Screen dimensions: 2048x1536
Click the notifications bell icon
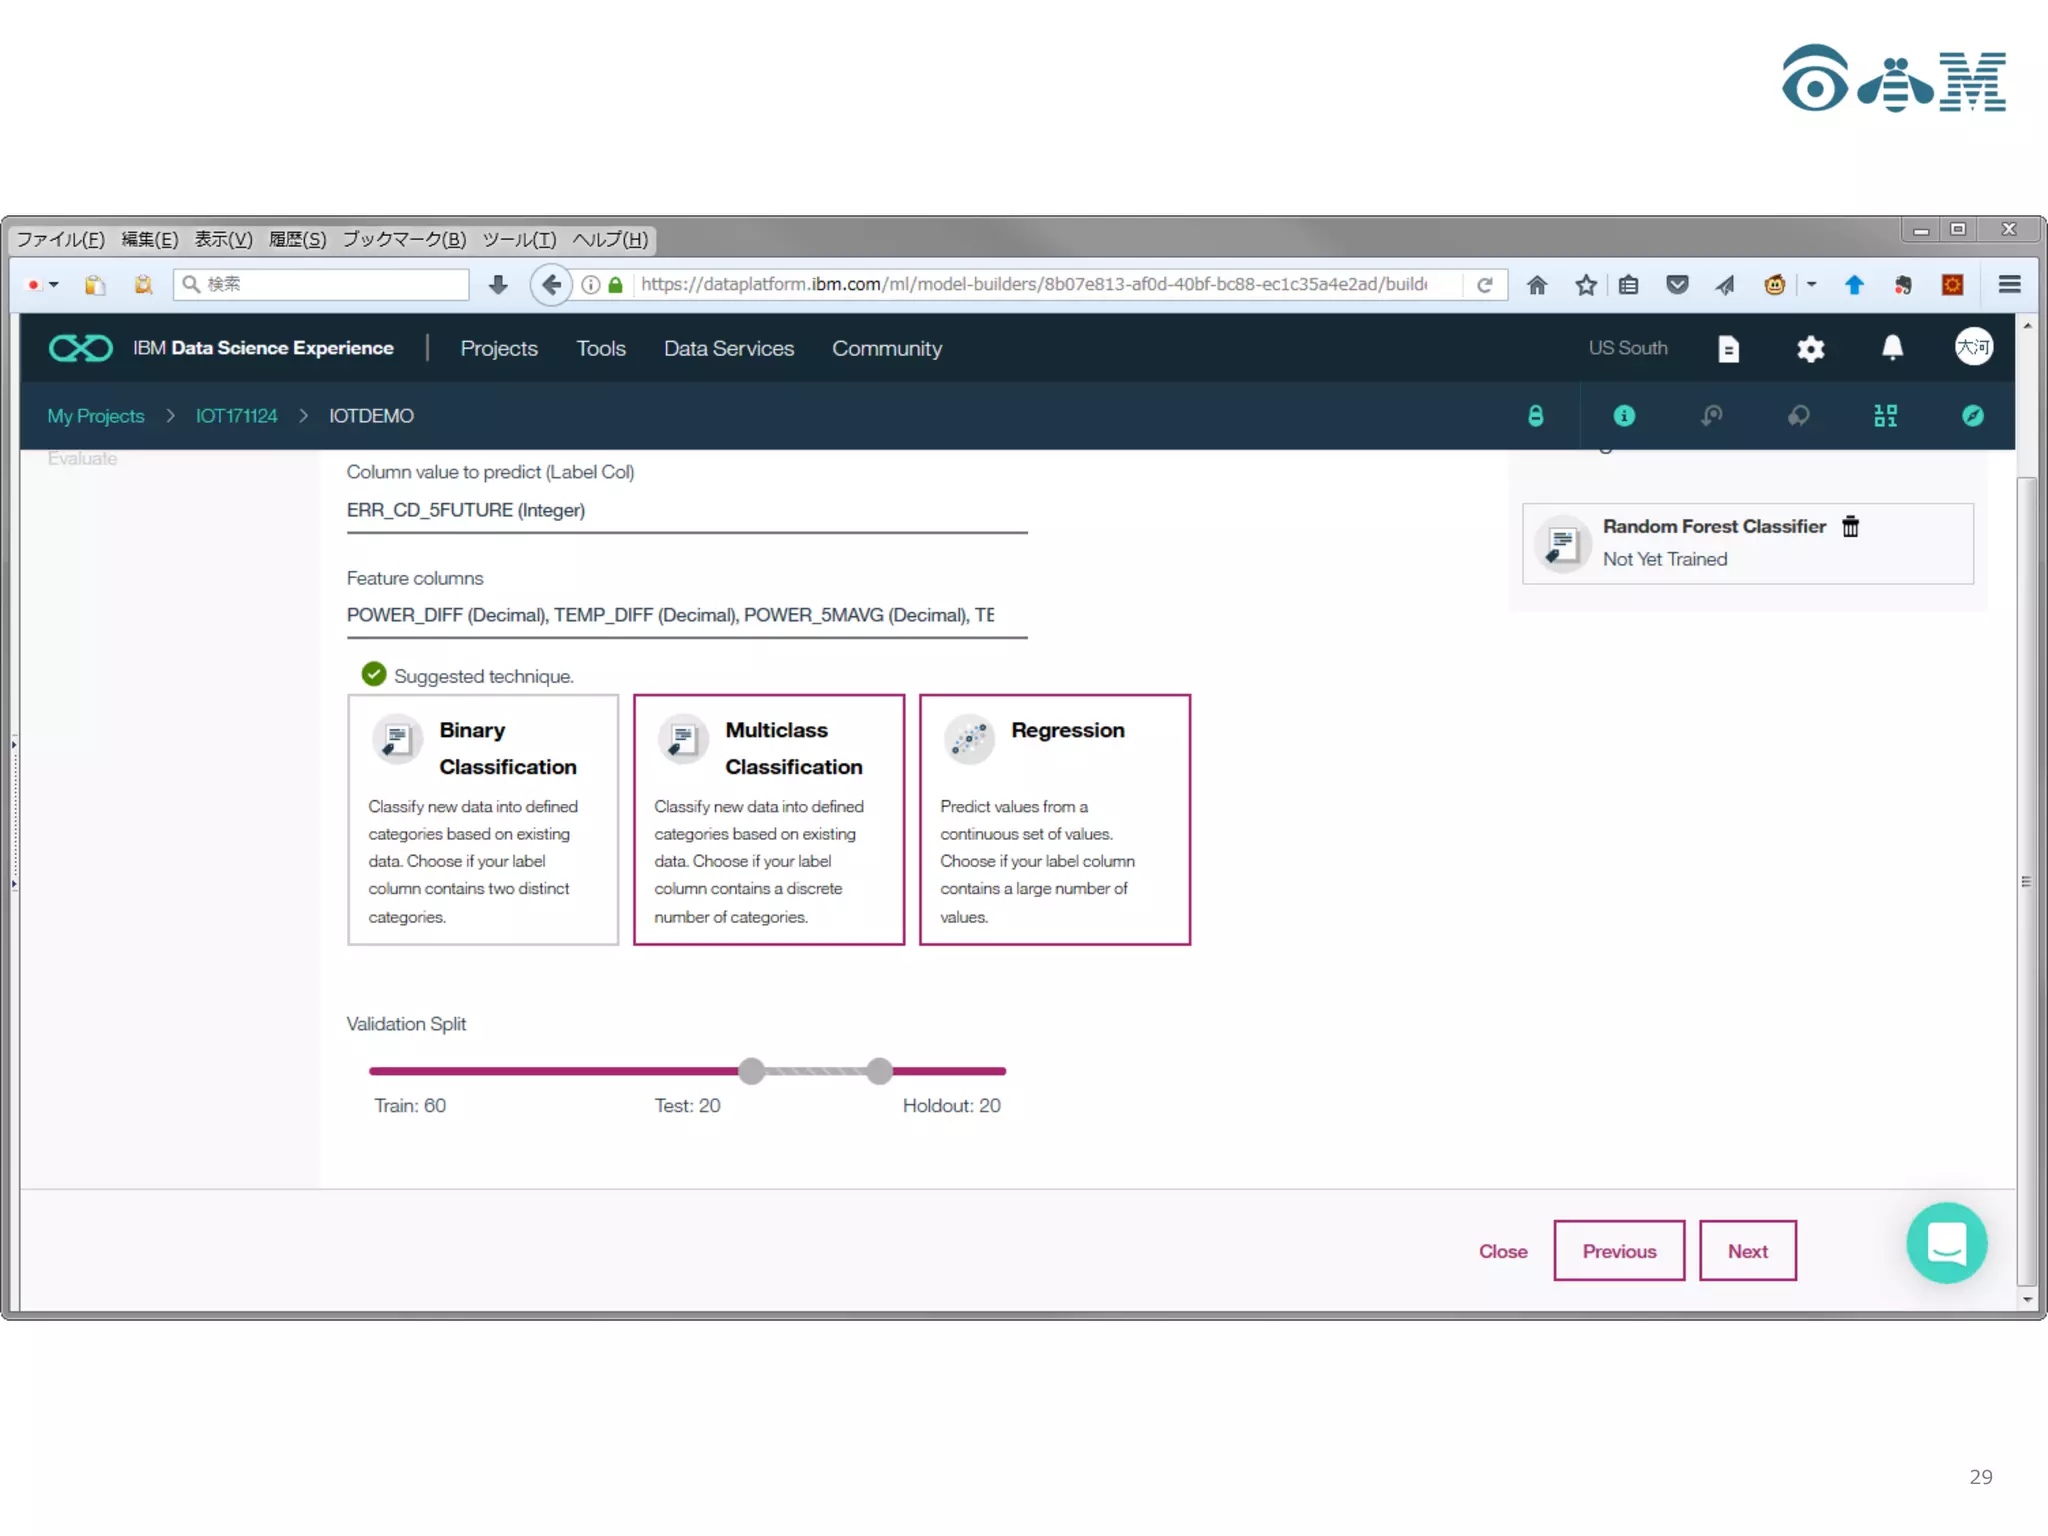1892,348
